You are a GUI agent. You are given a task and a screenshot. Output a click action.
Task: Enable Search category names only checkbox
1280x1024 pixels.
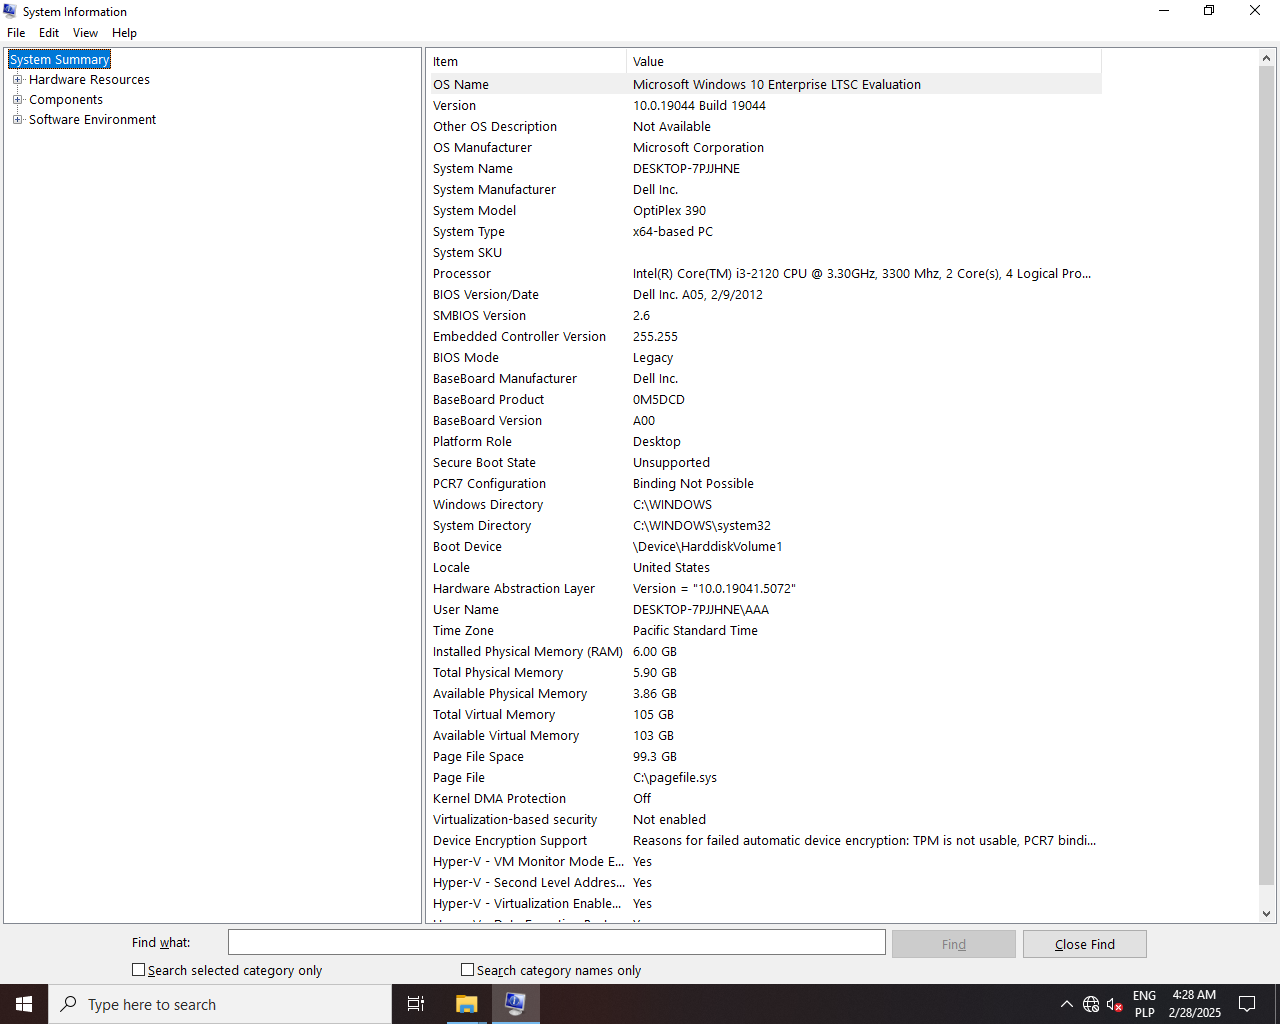point(467,970)
